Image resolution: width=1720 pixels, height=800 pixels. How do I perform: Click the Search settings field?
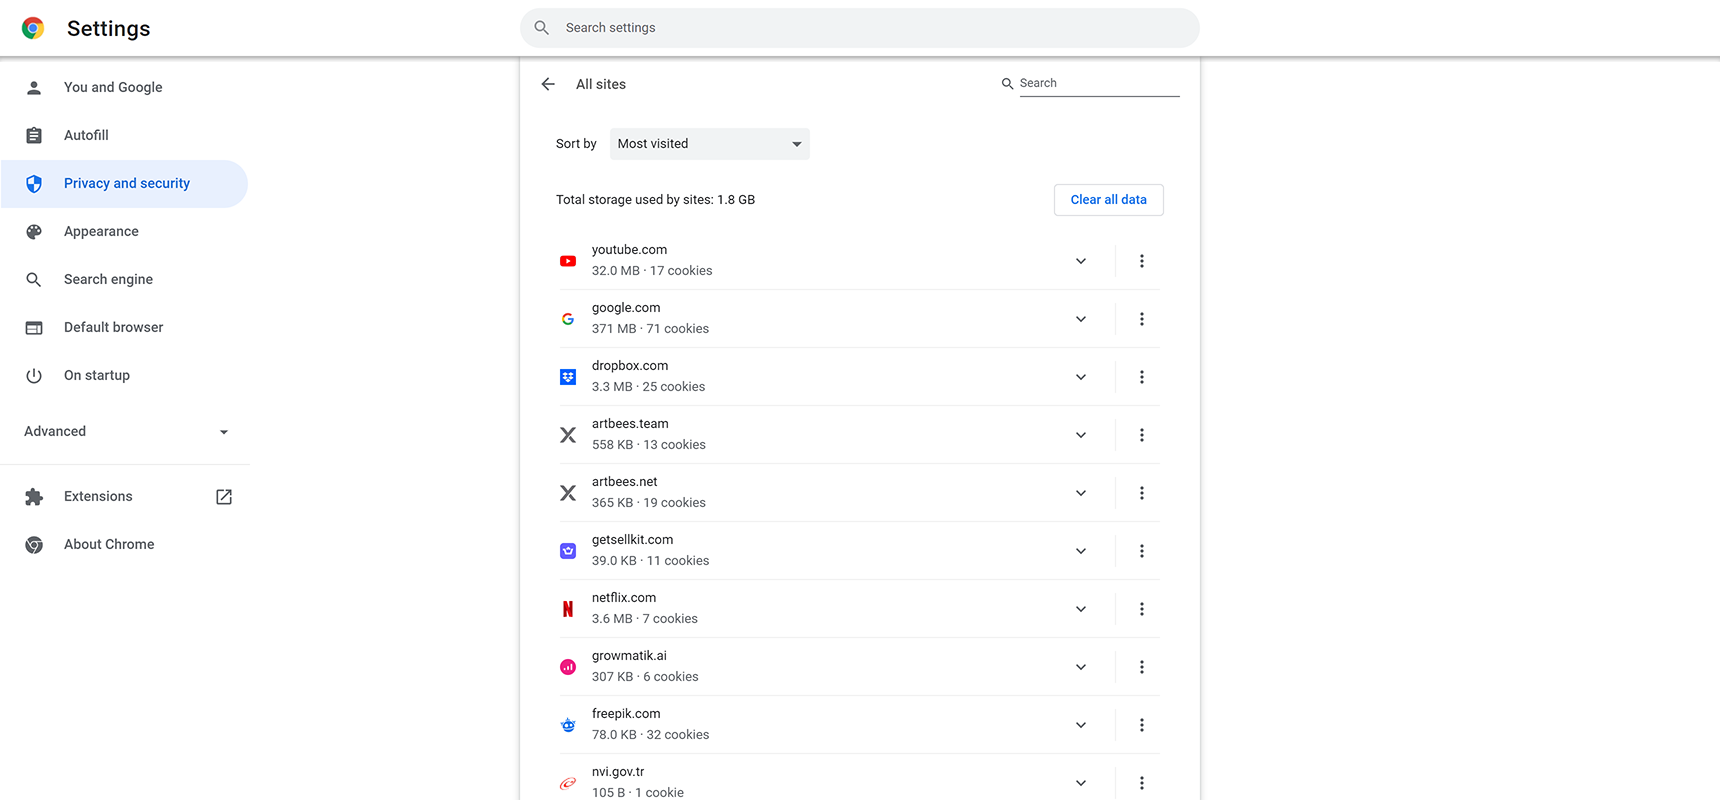[x=860, y=28]
